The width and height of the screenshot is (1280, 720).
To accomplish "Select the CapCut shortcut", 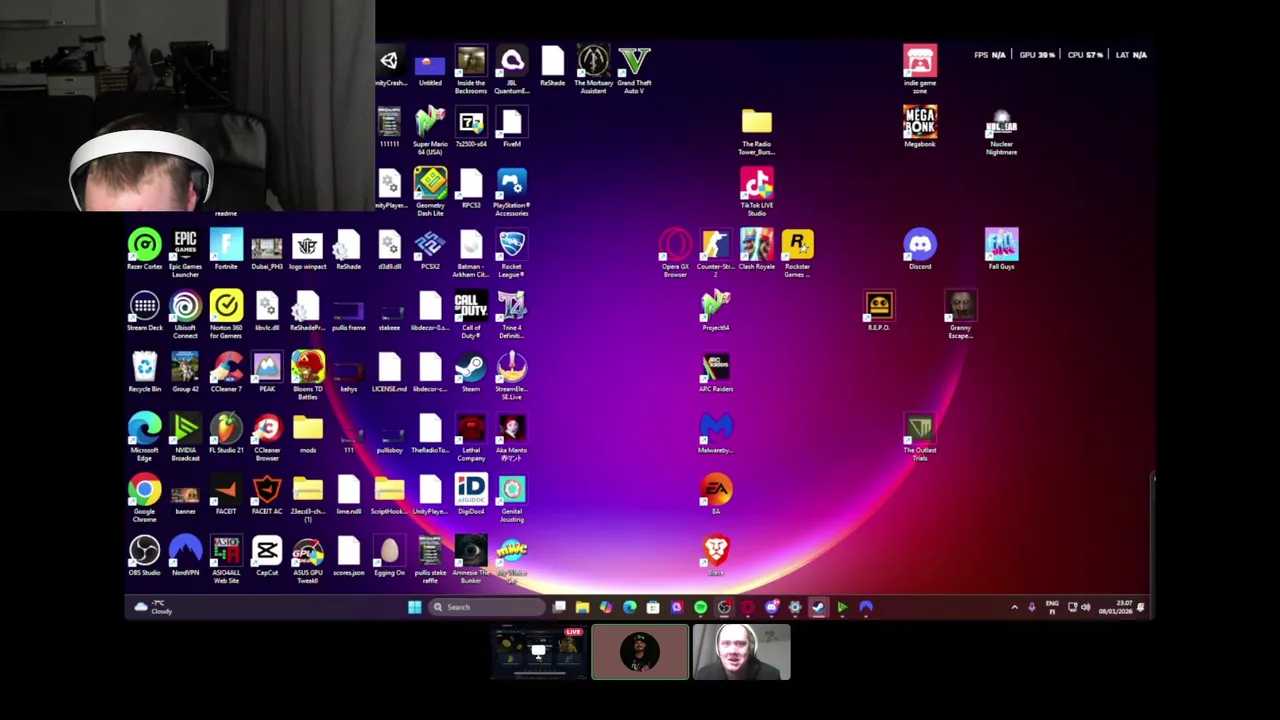I will 267,554.
